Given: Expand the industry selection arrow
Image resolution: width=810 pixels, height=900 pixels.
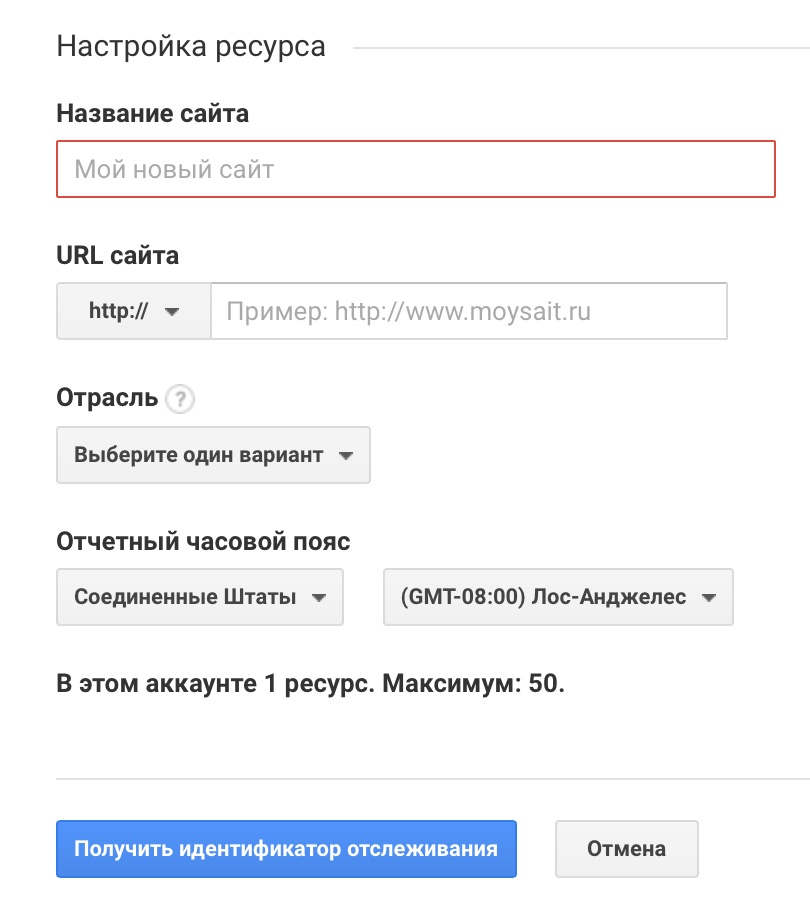Looking at the screenshot, I should [346, 455].
